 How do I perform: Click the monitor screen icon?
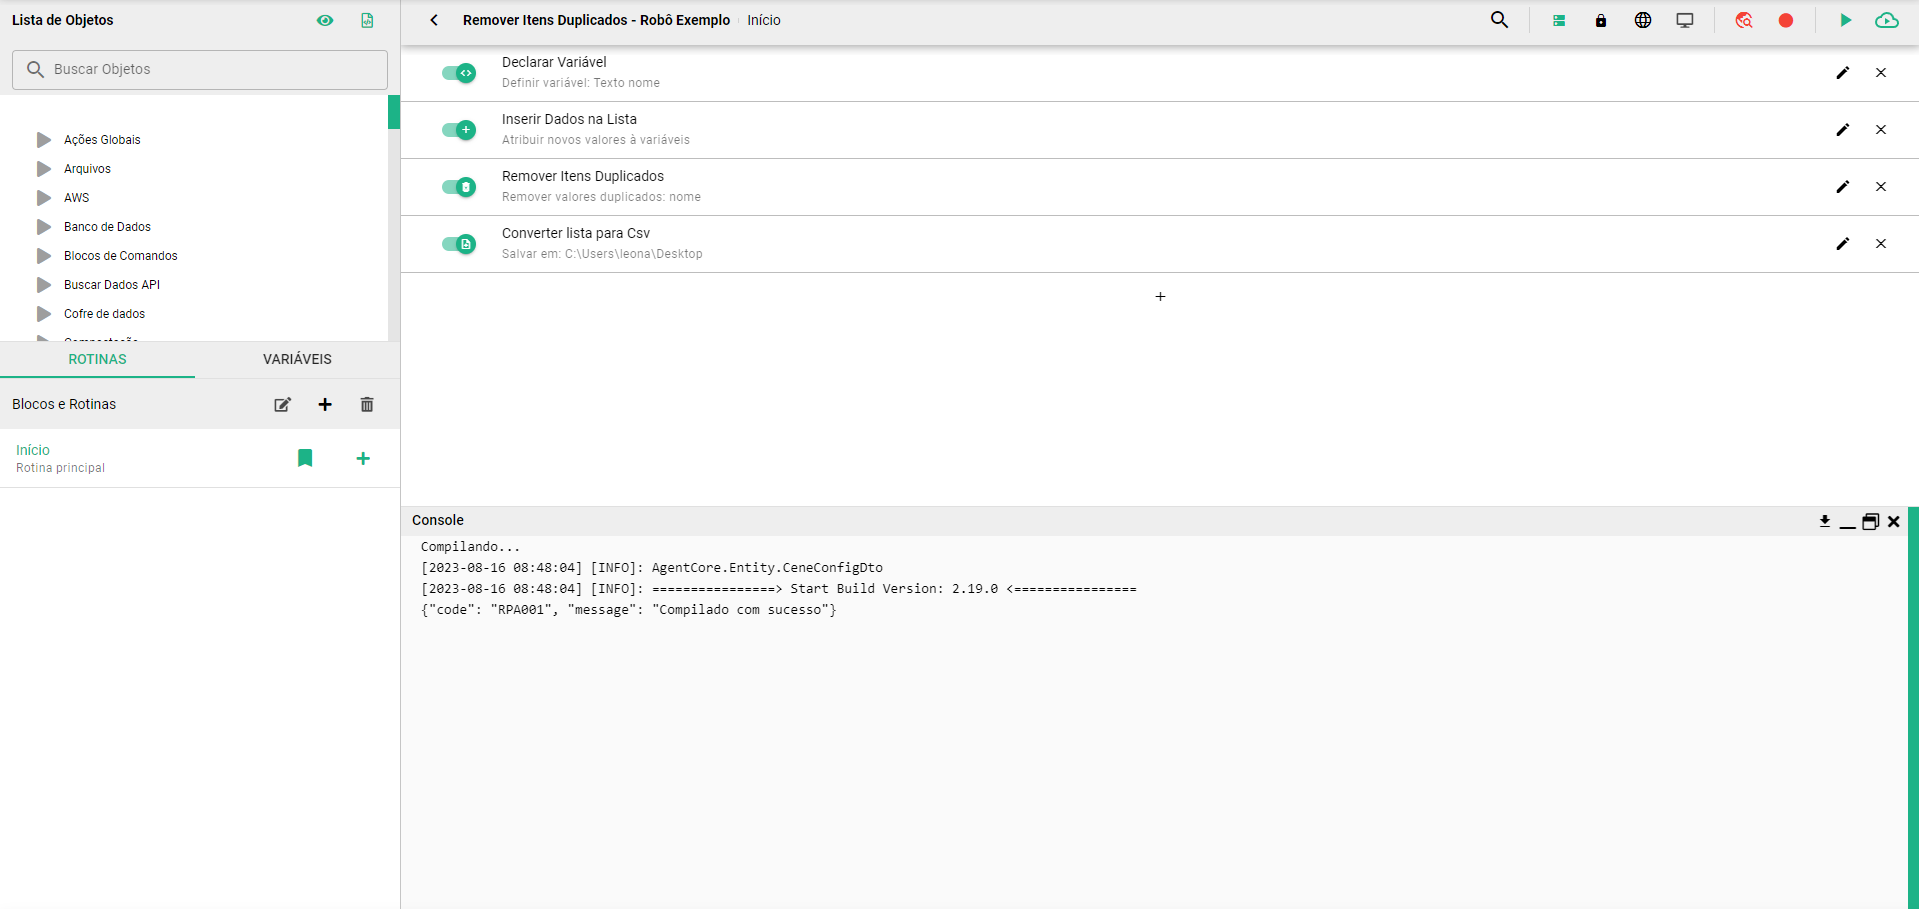pyautogui.click(x=1685, y=20)
